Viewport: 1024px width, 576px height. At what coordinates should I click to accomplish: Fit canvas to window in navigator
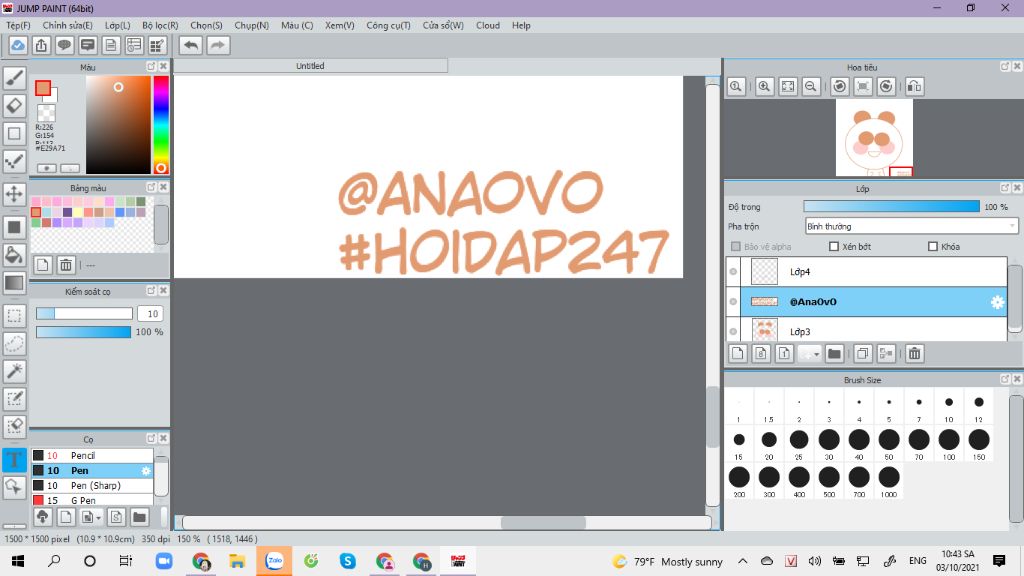pyautogui.click(x=788, y=86)
